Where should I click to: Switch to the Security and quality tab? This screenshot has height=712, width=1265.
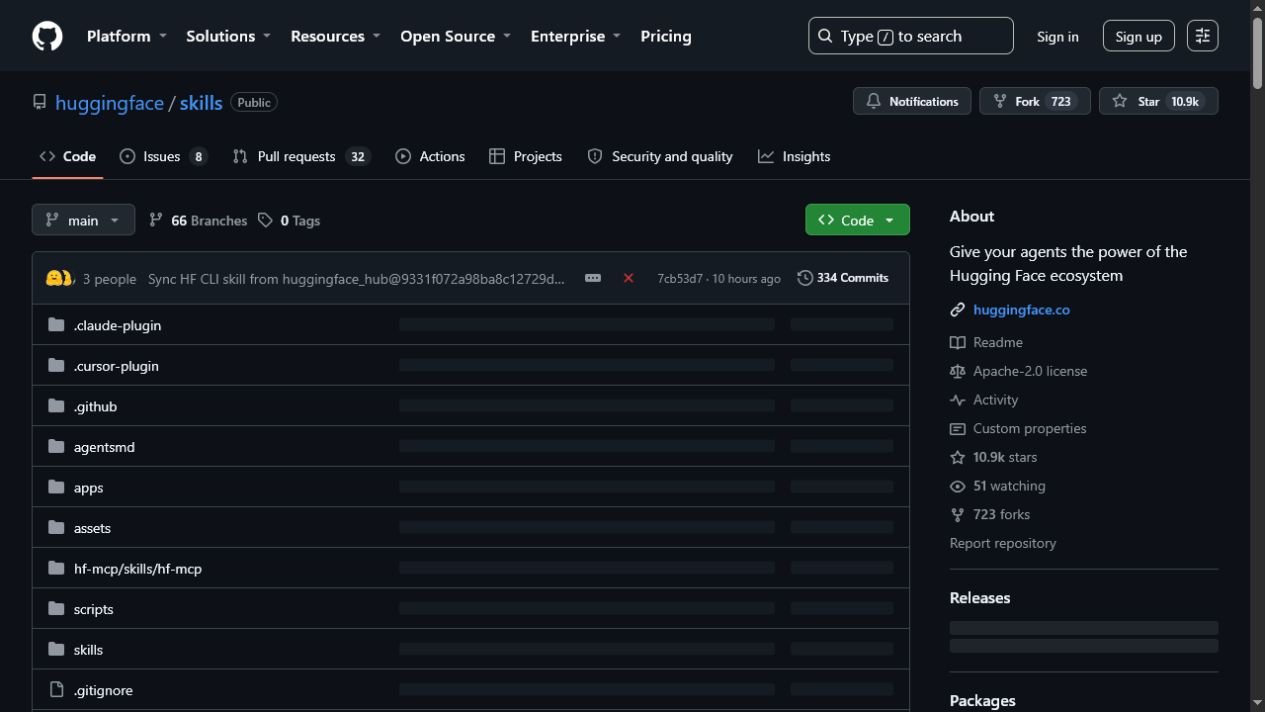660,156
